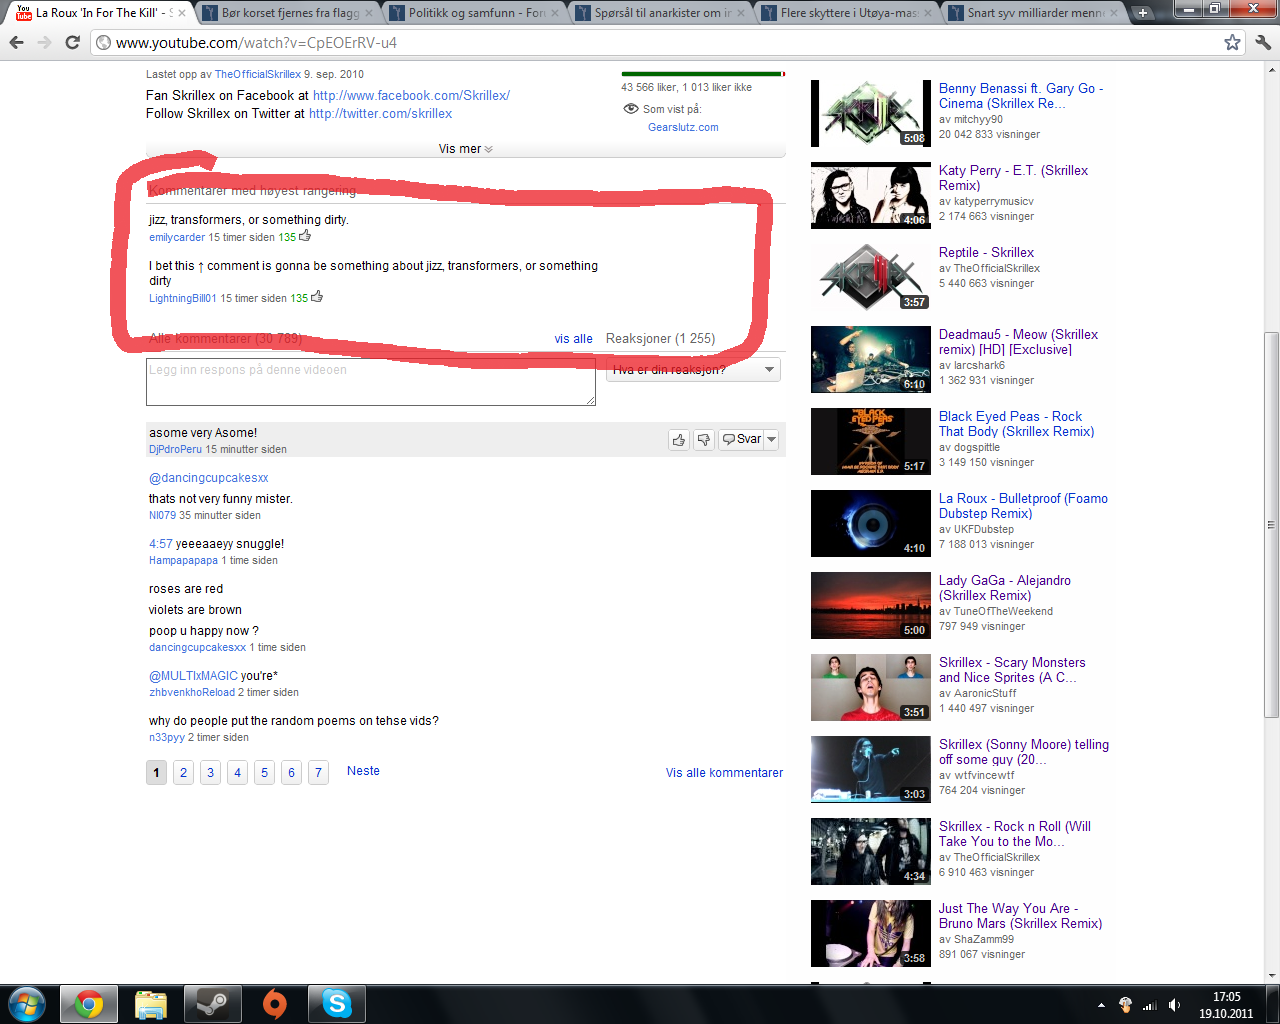Click the page vertical scrollbar
Viewport: 1280px width, 1024px height.
(1271, 525)
